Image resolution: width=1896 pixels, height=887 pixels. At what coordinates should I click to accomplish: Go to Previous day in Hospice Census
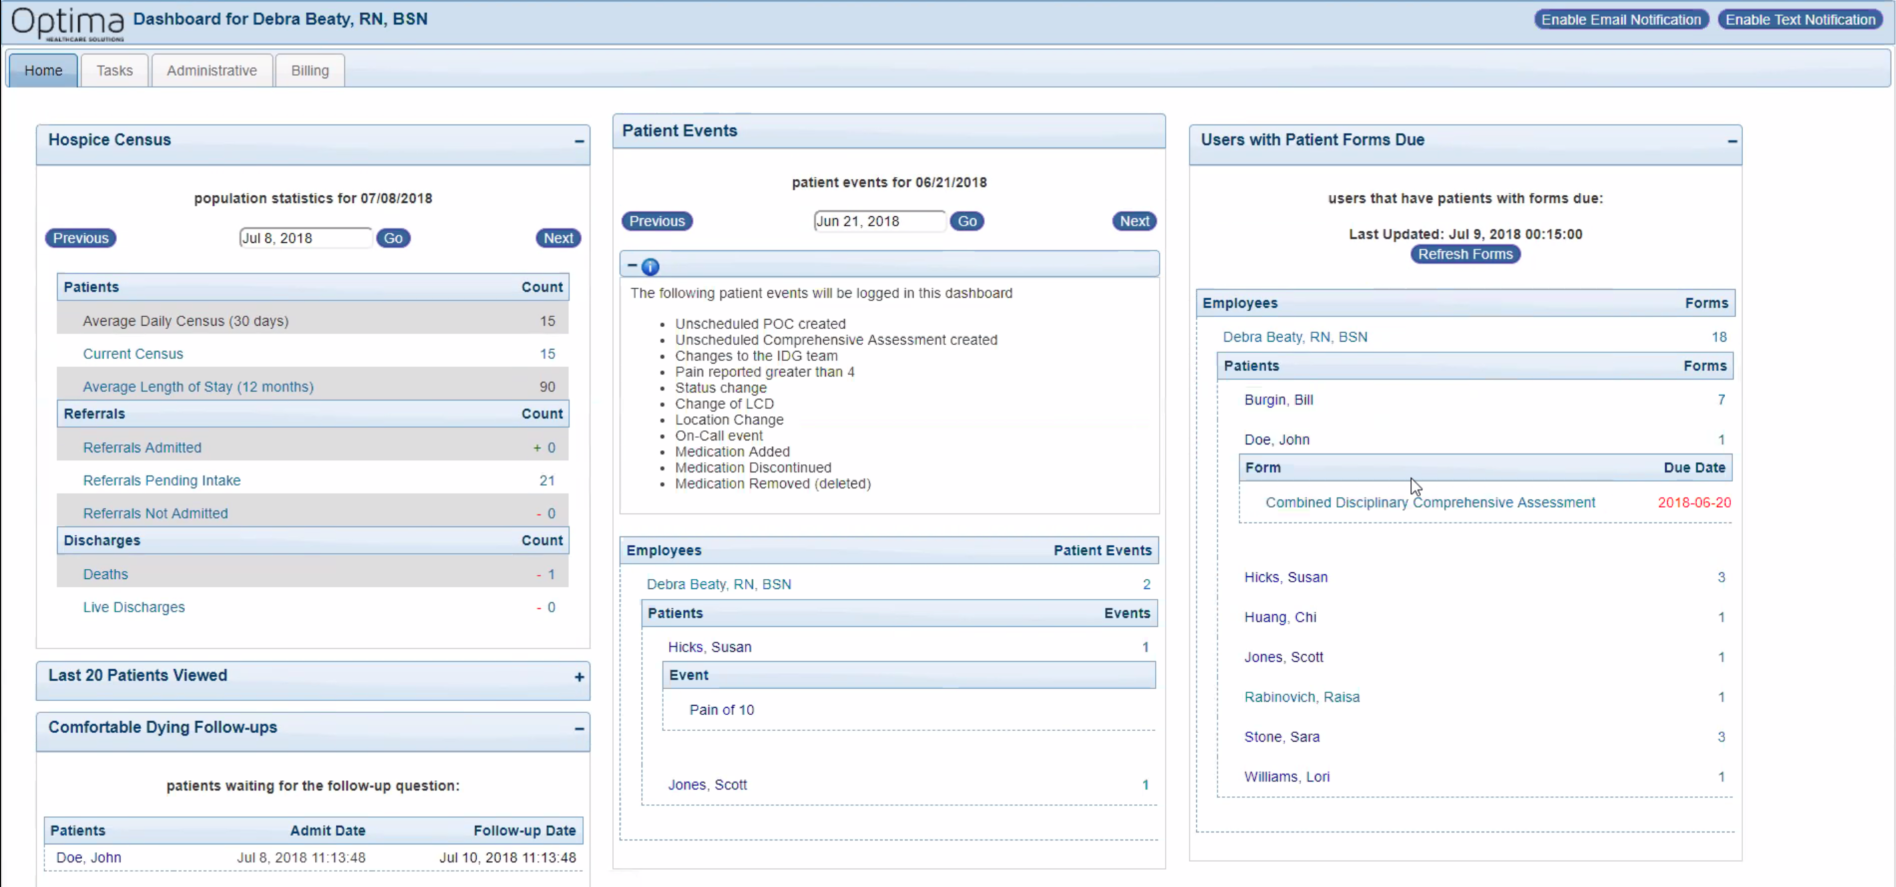point(81,238)
